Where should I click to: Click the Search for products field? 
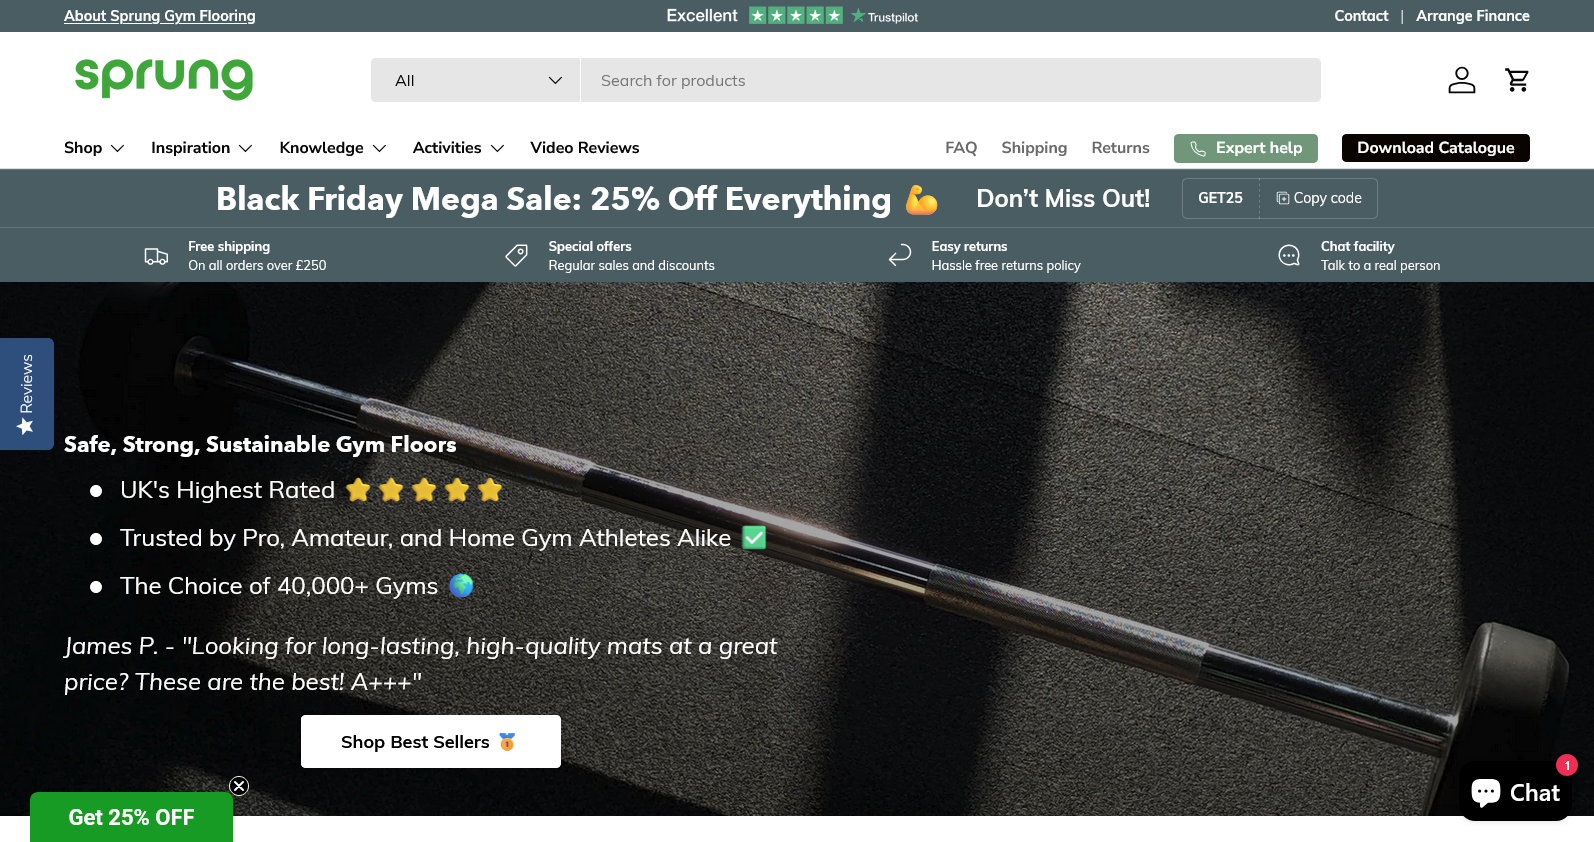coord(950,80)
